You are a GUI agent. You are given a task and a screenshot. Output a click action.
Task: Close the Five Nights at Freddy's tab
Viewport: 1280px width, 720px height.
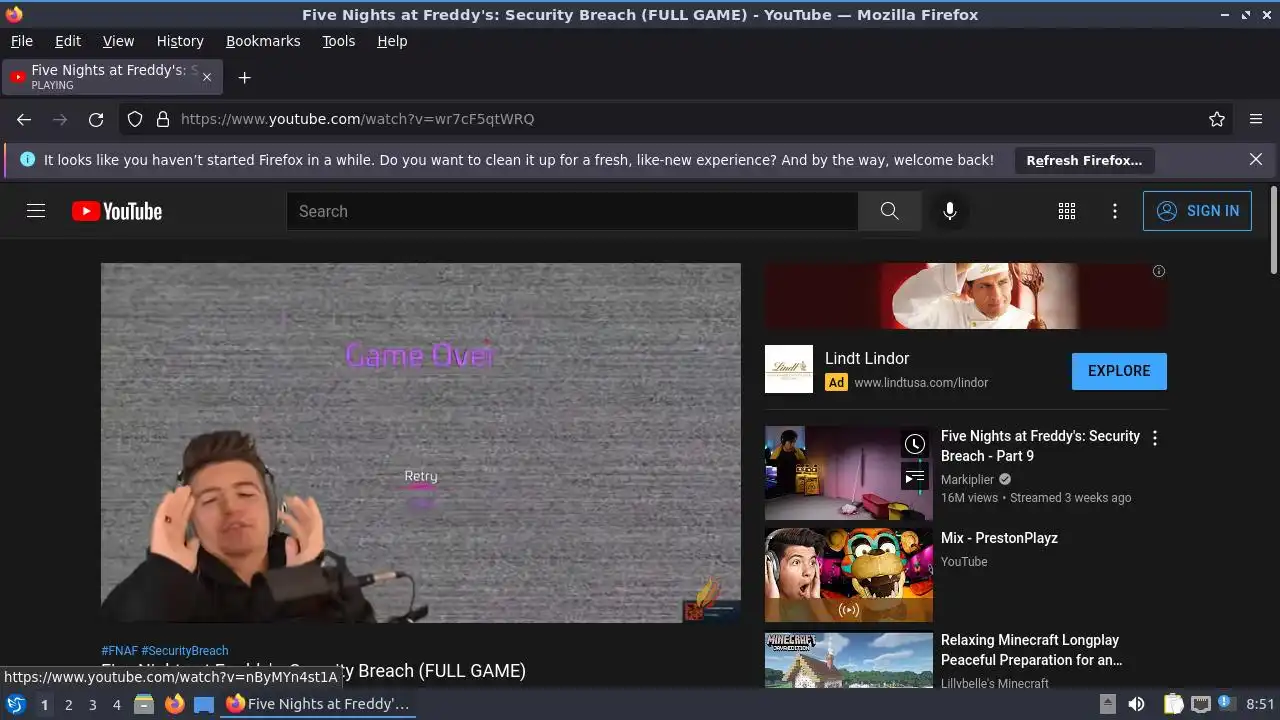[x=207, y=77]
